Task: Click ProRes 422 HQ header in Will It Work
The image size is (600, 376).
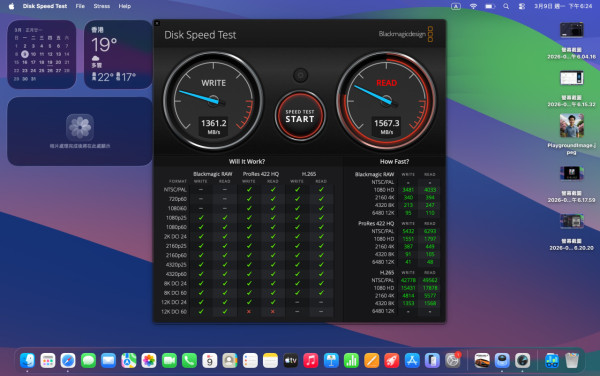Action: point(261,174)
